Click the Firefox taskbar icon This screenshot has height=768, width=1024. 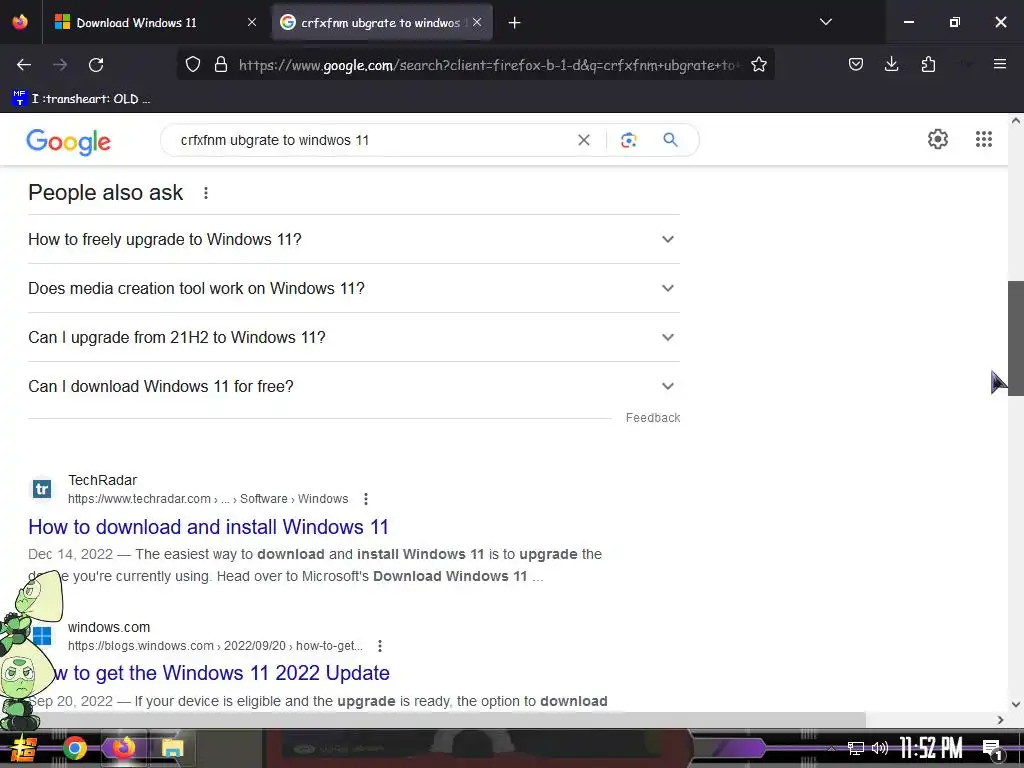[123, 748]
